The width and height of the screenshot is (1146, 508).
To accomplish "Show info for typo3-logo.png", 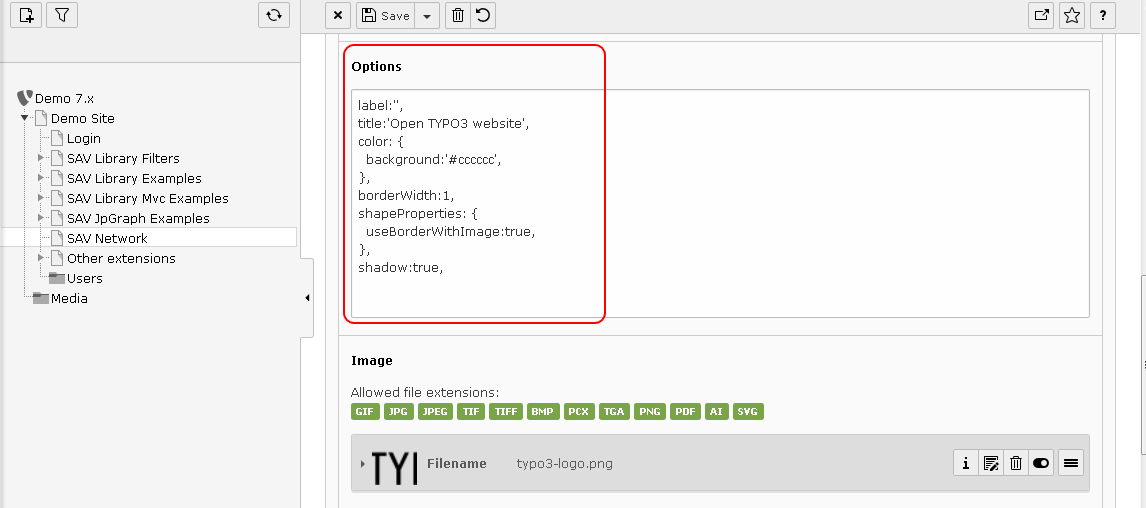I will click(966, 463).
